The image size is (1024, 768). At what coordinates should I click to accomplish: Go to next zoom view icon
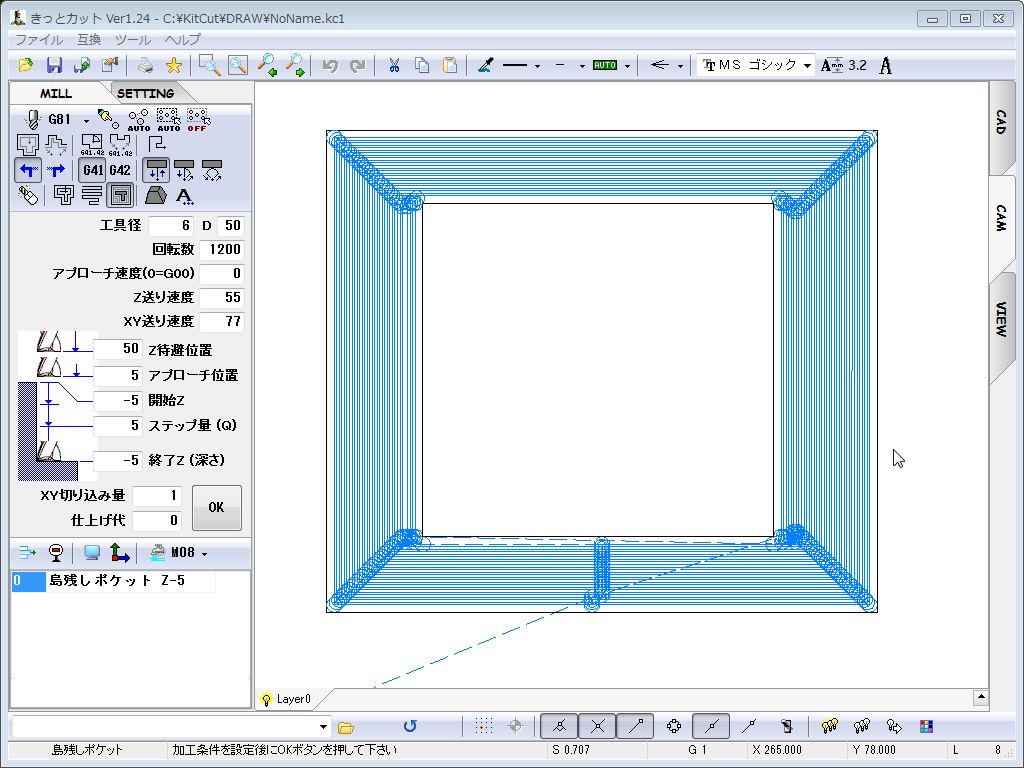295,65
